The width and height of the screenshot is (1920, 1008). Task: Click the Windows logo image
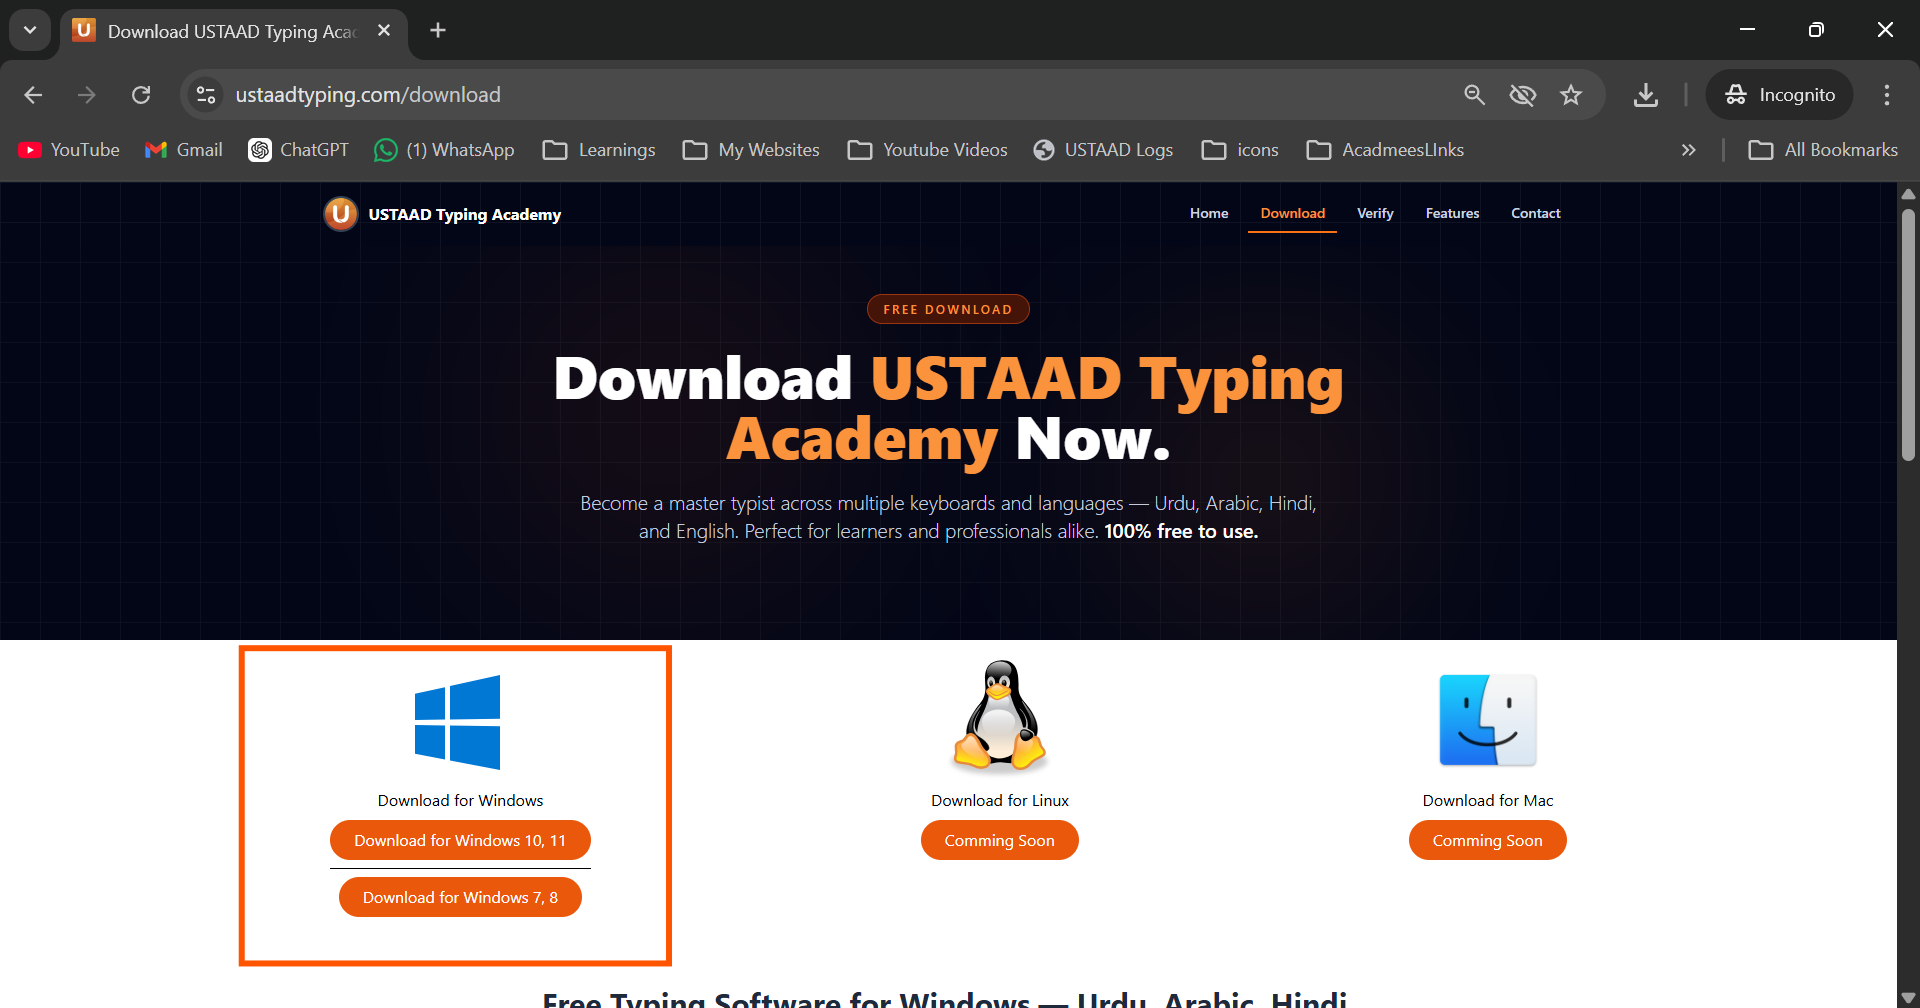coord(458,722)
